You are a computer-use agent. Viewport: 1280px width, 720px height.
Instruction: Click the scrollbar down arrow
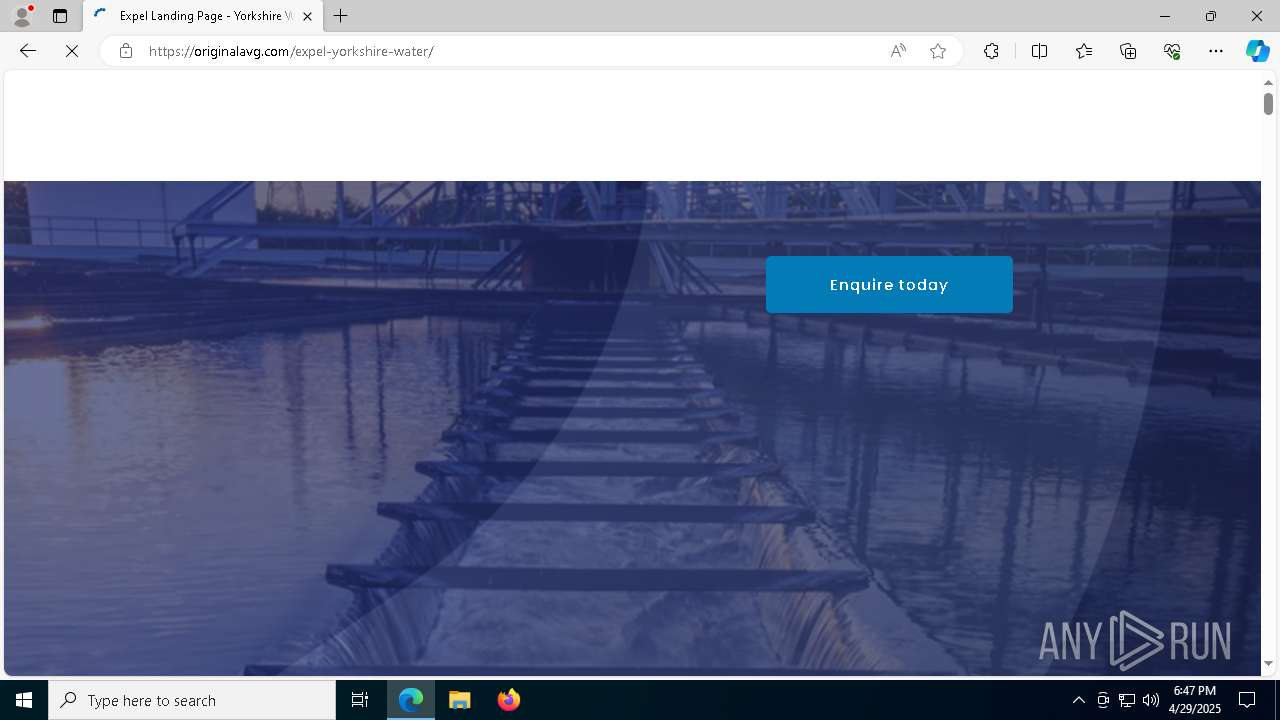1268,663
